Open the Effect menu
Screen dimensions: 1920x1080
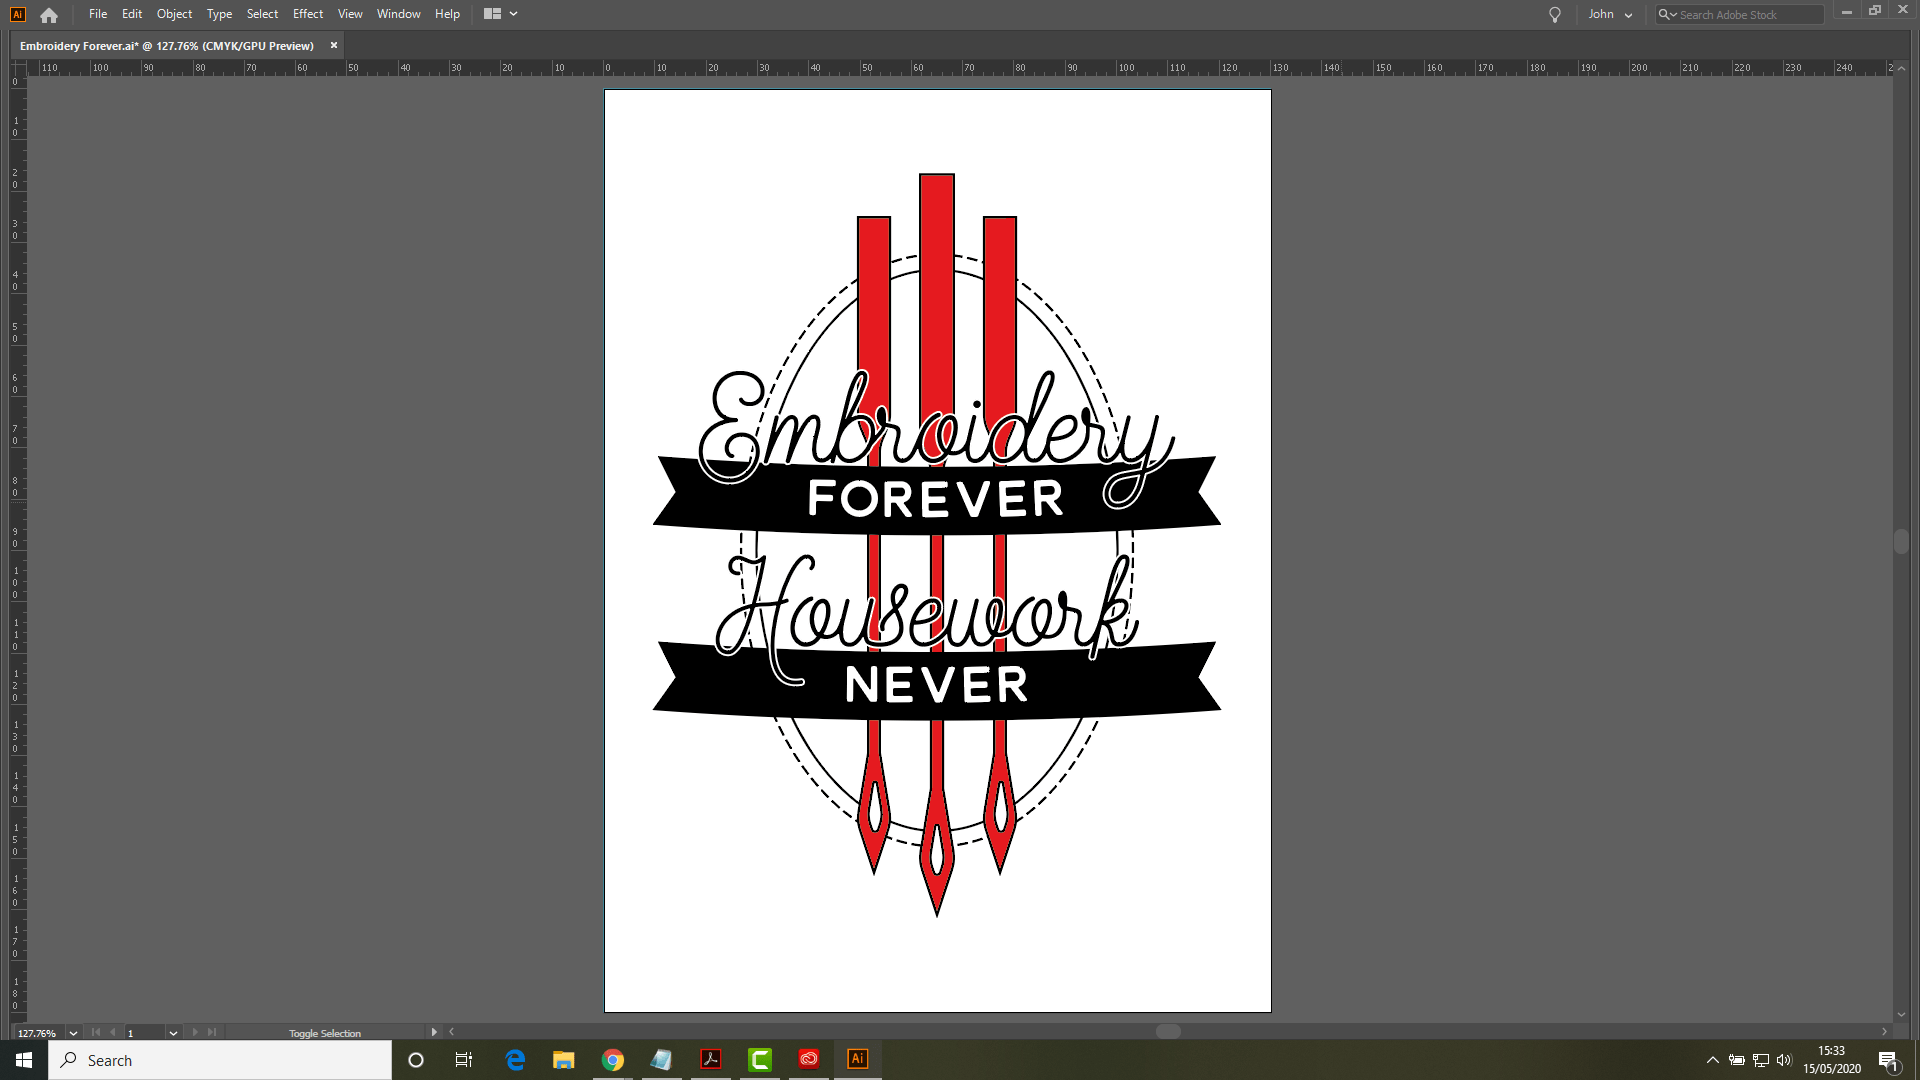click(307, 14)
